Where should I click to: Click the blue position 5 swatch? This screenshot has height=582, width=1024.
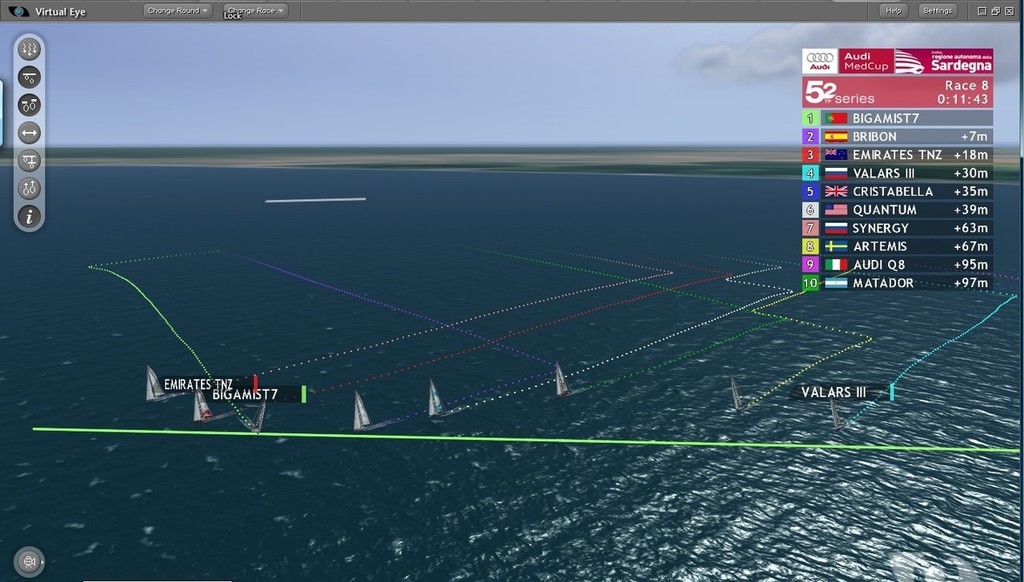tap(810, 191)
